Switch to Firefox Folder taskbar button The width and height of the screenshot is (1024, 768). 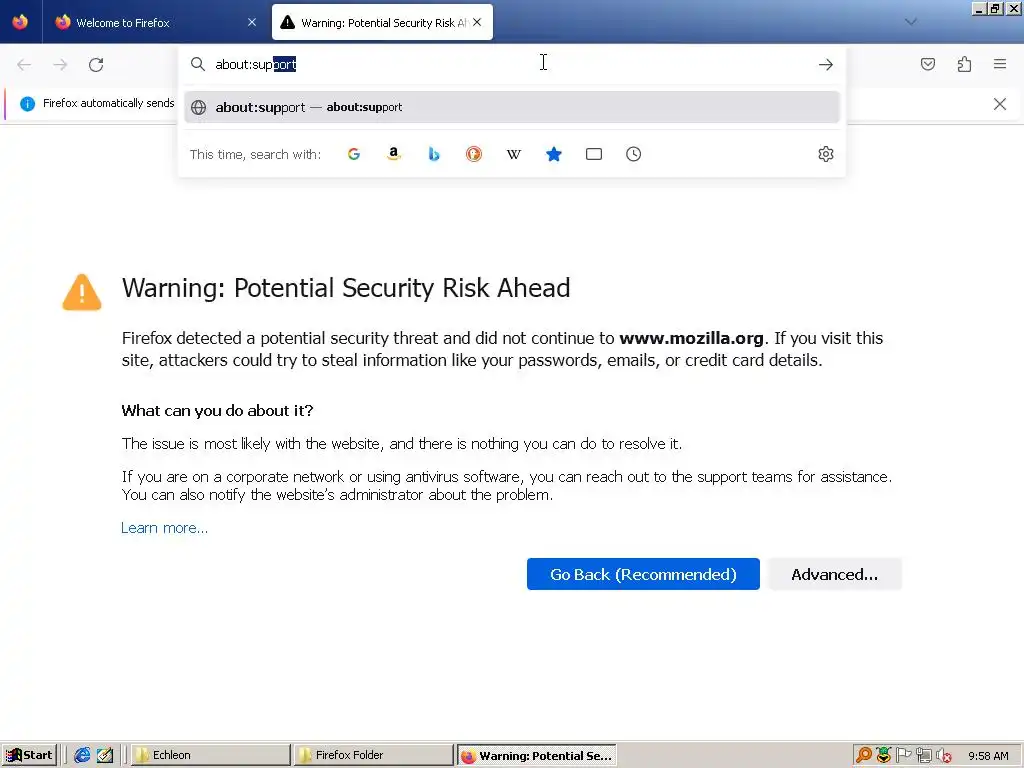(373, 755)
